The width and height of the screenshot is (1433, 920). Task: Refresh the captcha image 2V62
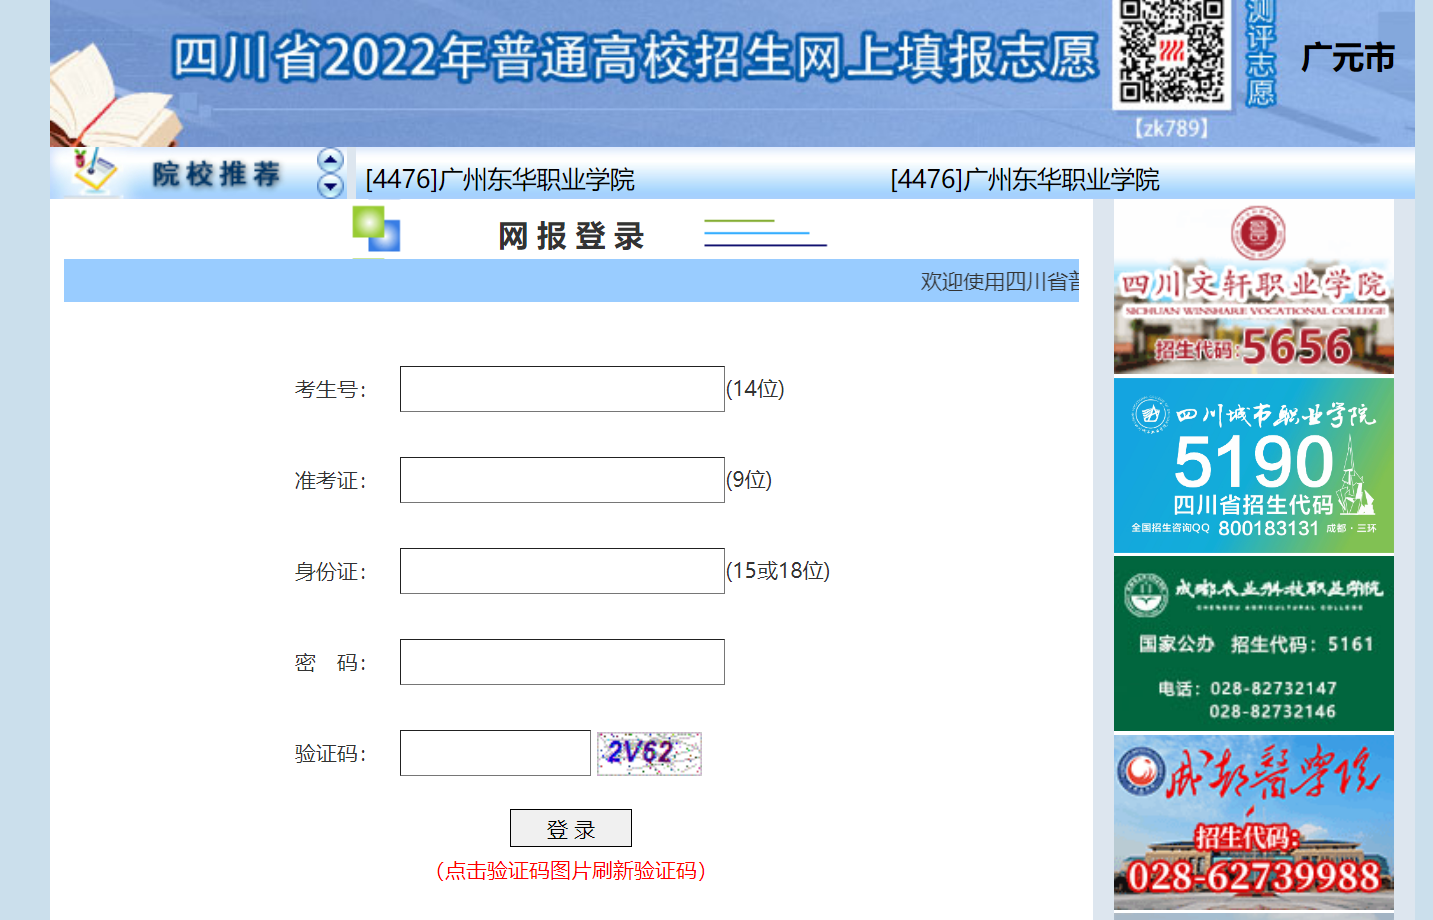point(649,753)
